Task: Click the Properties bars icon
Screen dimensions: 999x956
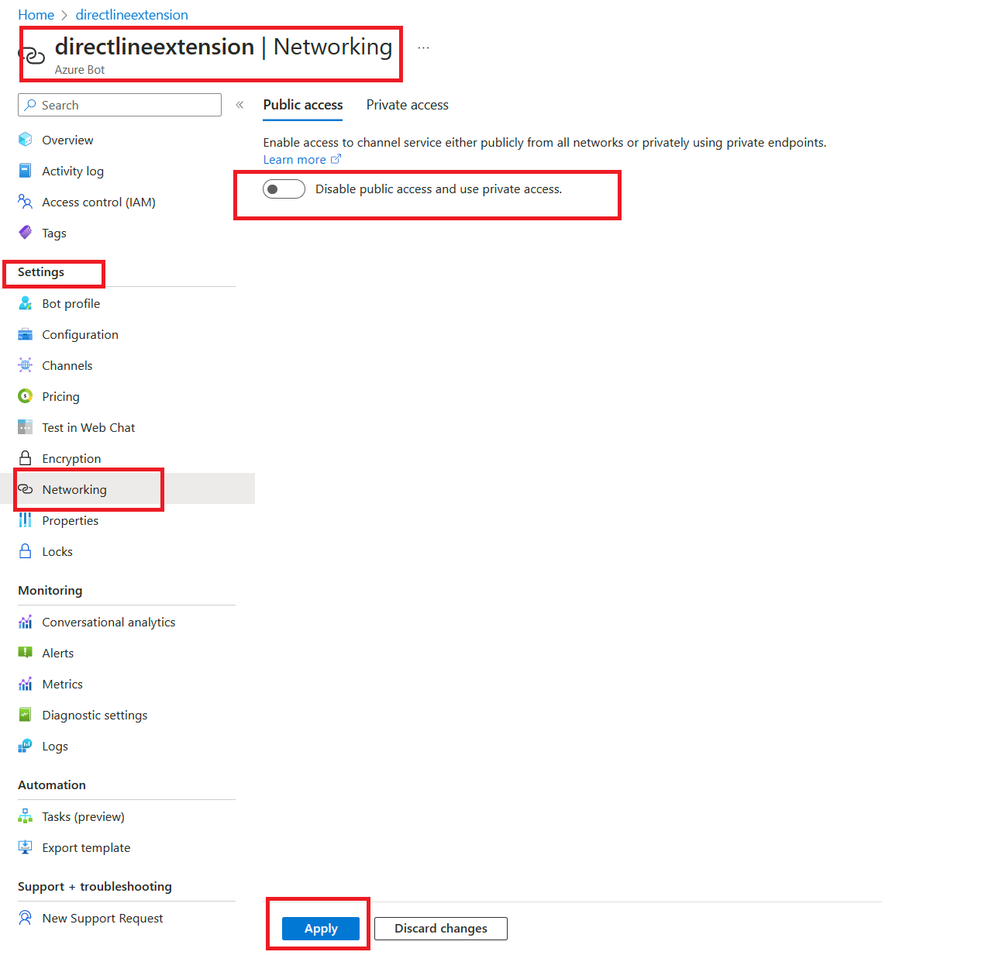Action: [x=25, y=520]
